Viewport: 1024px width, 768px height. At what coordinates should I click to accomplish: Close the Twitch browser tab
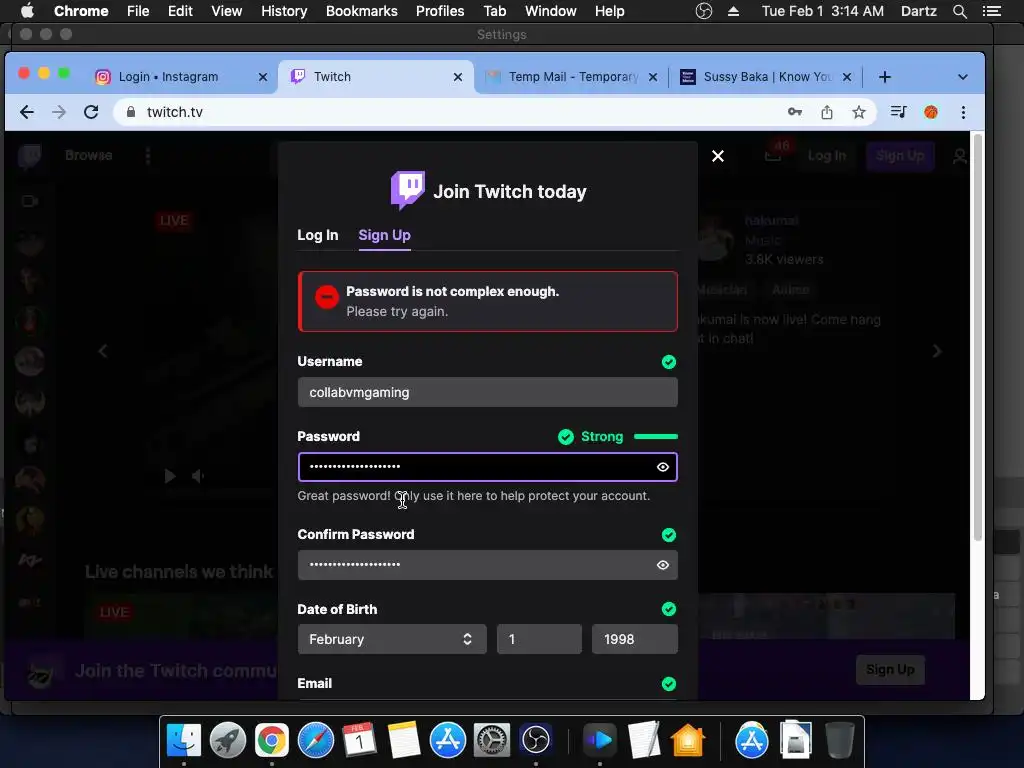458,77
